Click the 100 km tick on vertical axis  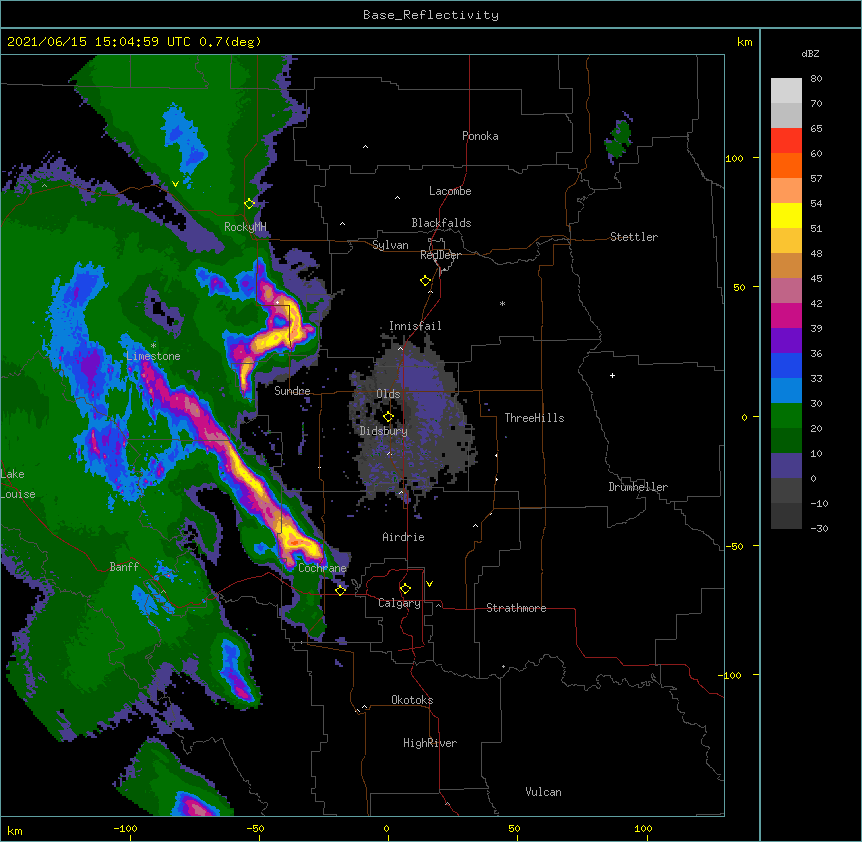point(734,158)
